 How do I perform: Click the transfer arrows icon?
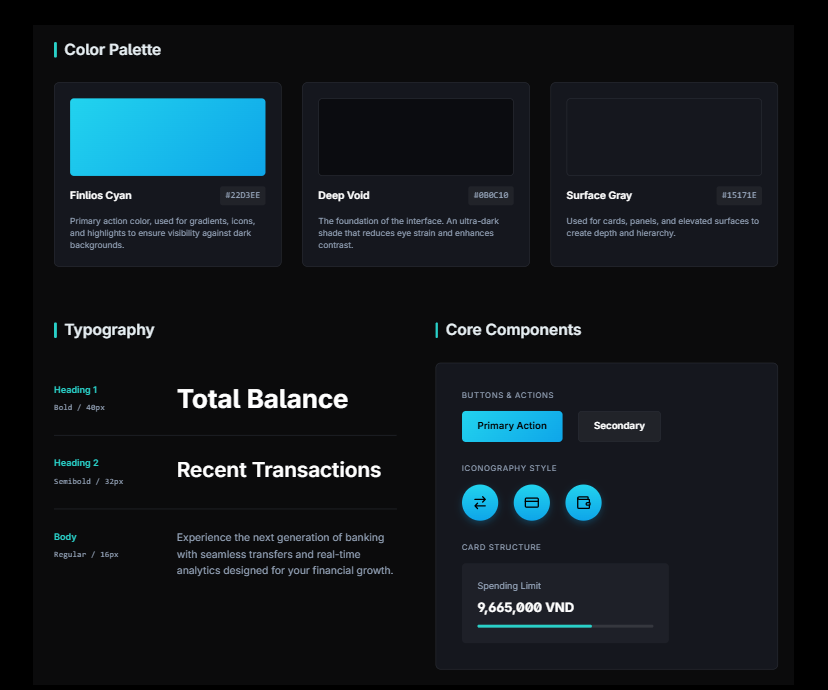point(480,502)
